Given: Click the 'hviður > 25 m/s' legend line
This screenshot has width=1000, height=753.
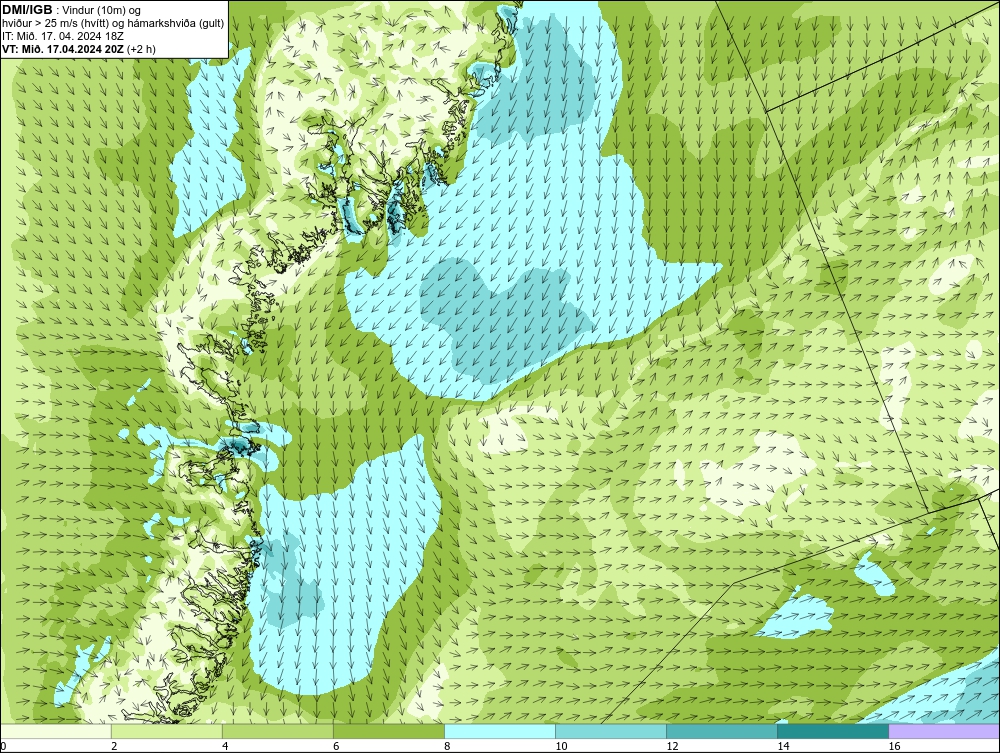Looking at the screenshot, I should coord(112,23).
